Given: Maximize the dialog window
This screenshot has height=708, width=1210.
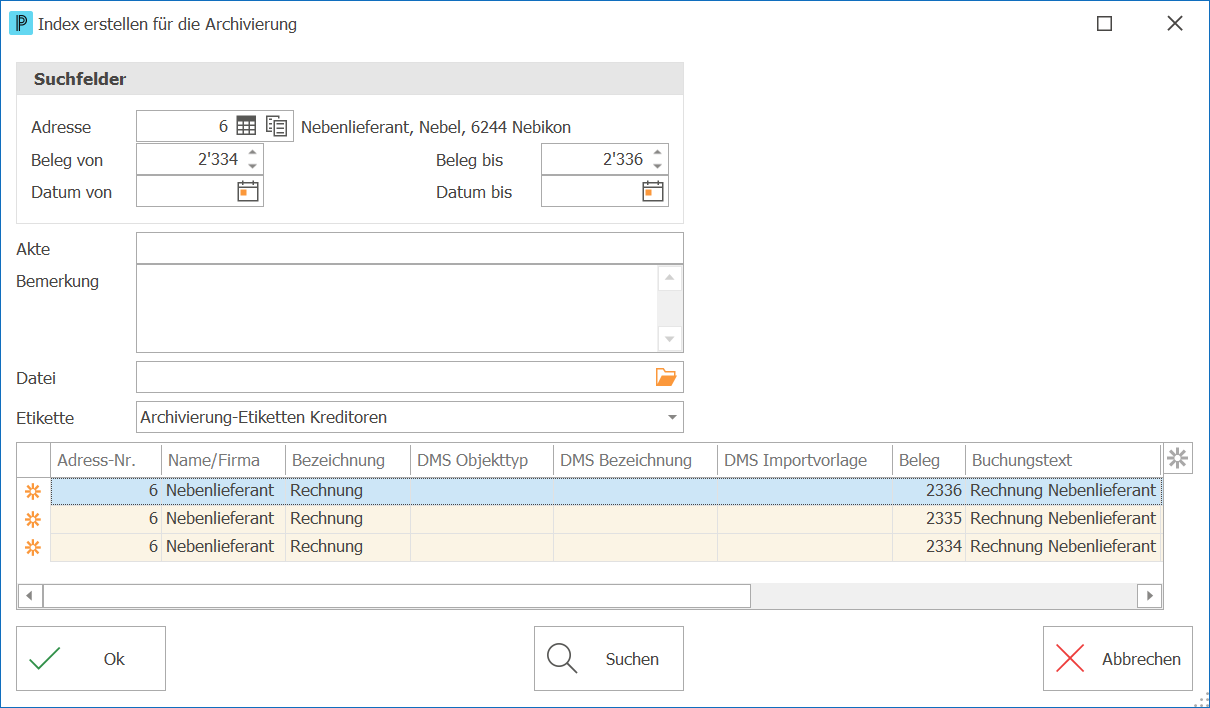Looking at the screenshot, I should point(1105,24).
